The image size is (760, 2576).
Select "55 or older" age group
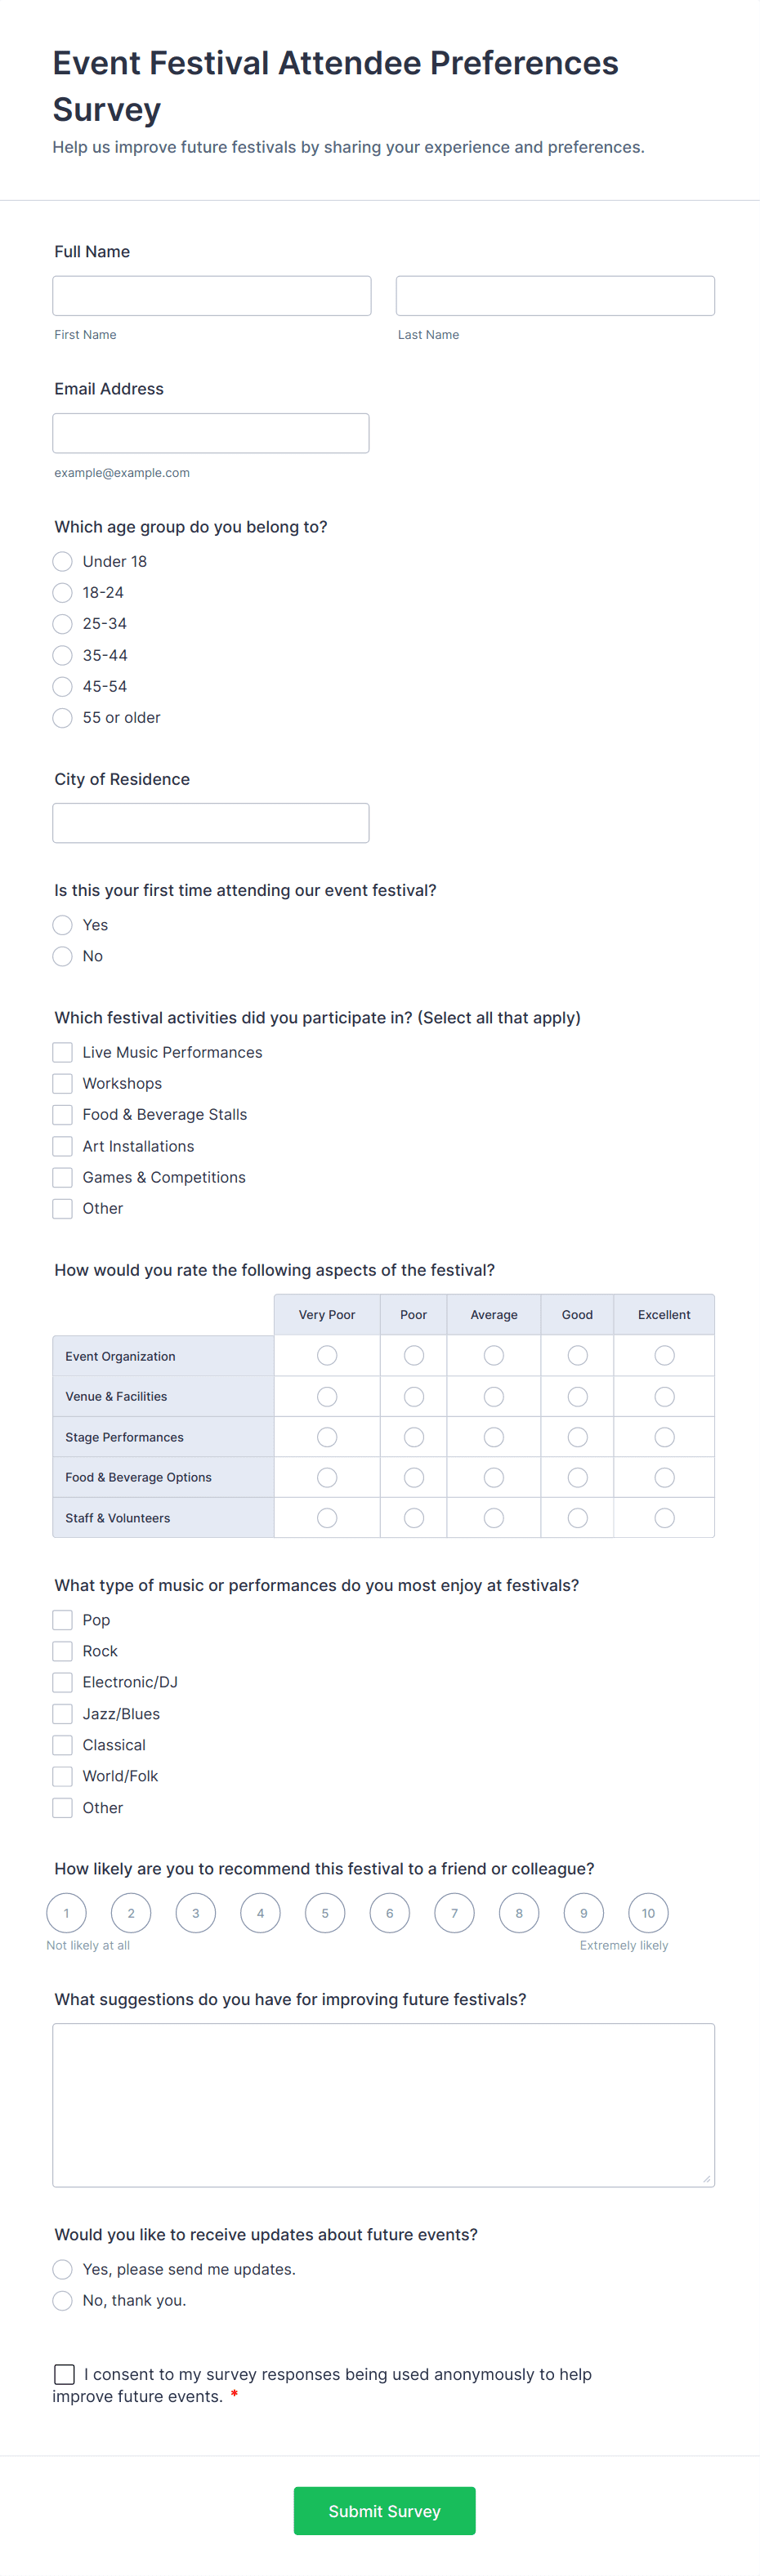click(62, 717)
